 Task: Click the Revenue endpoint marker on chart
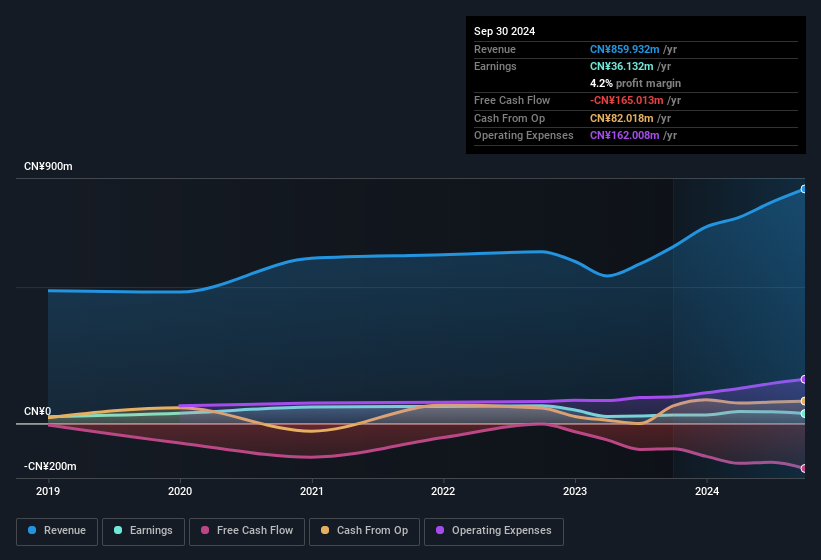coord(804,189)
